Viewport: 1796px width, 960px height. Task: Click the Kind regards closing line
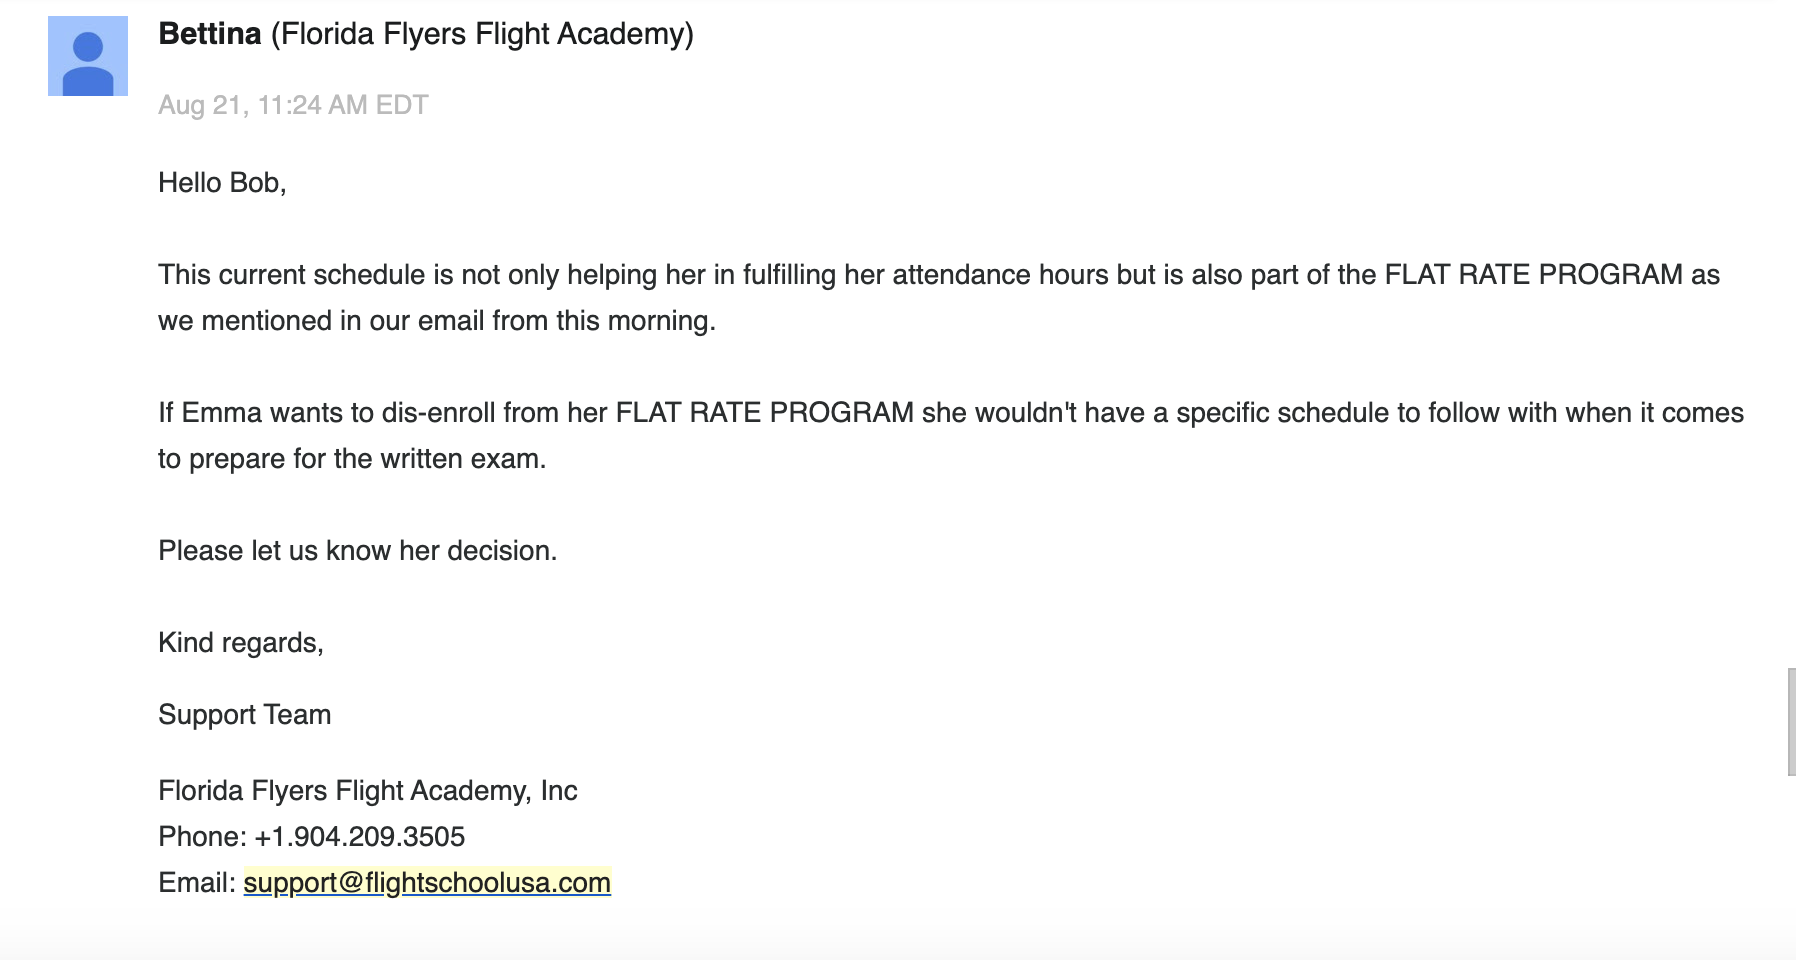[241, 642]
